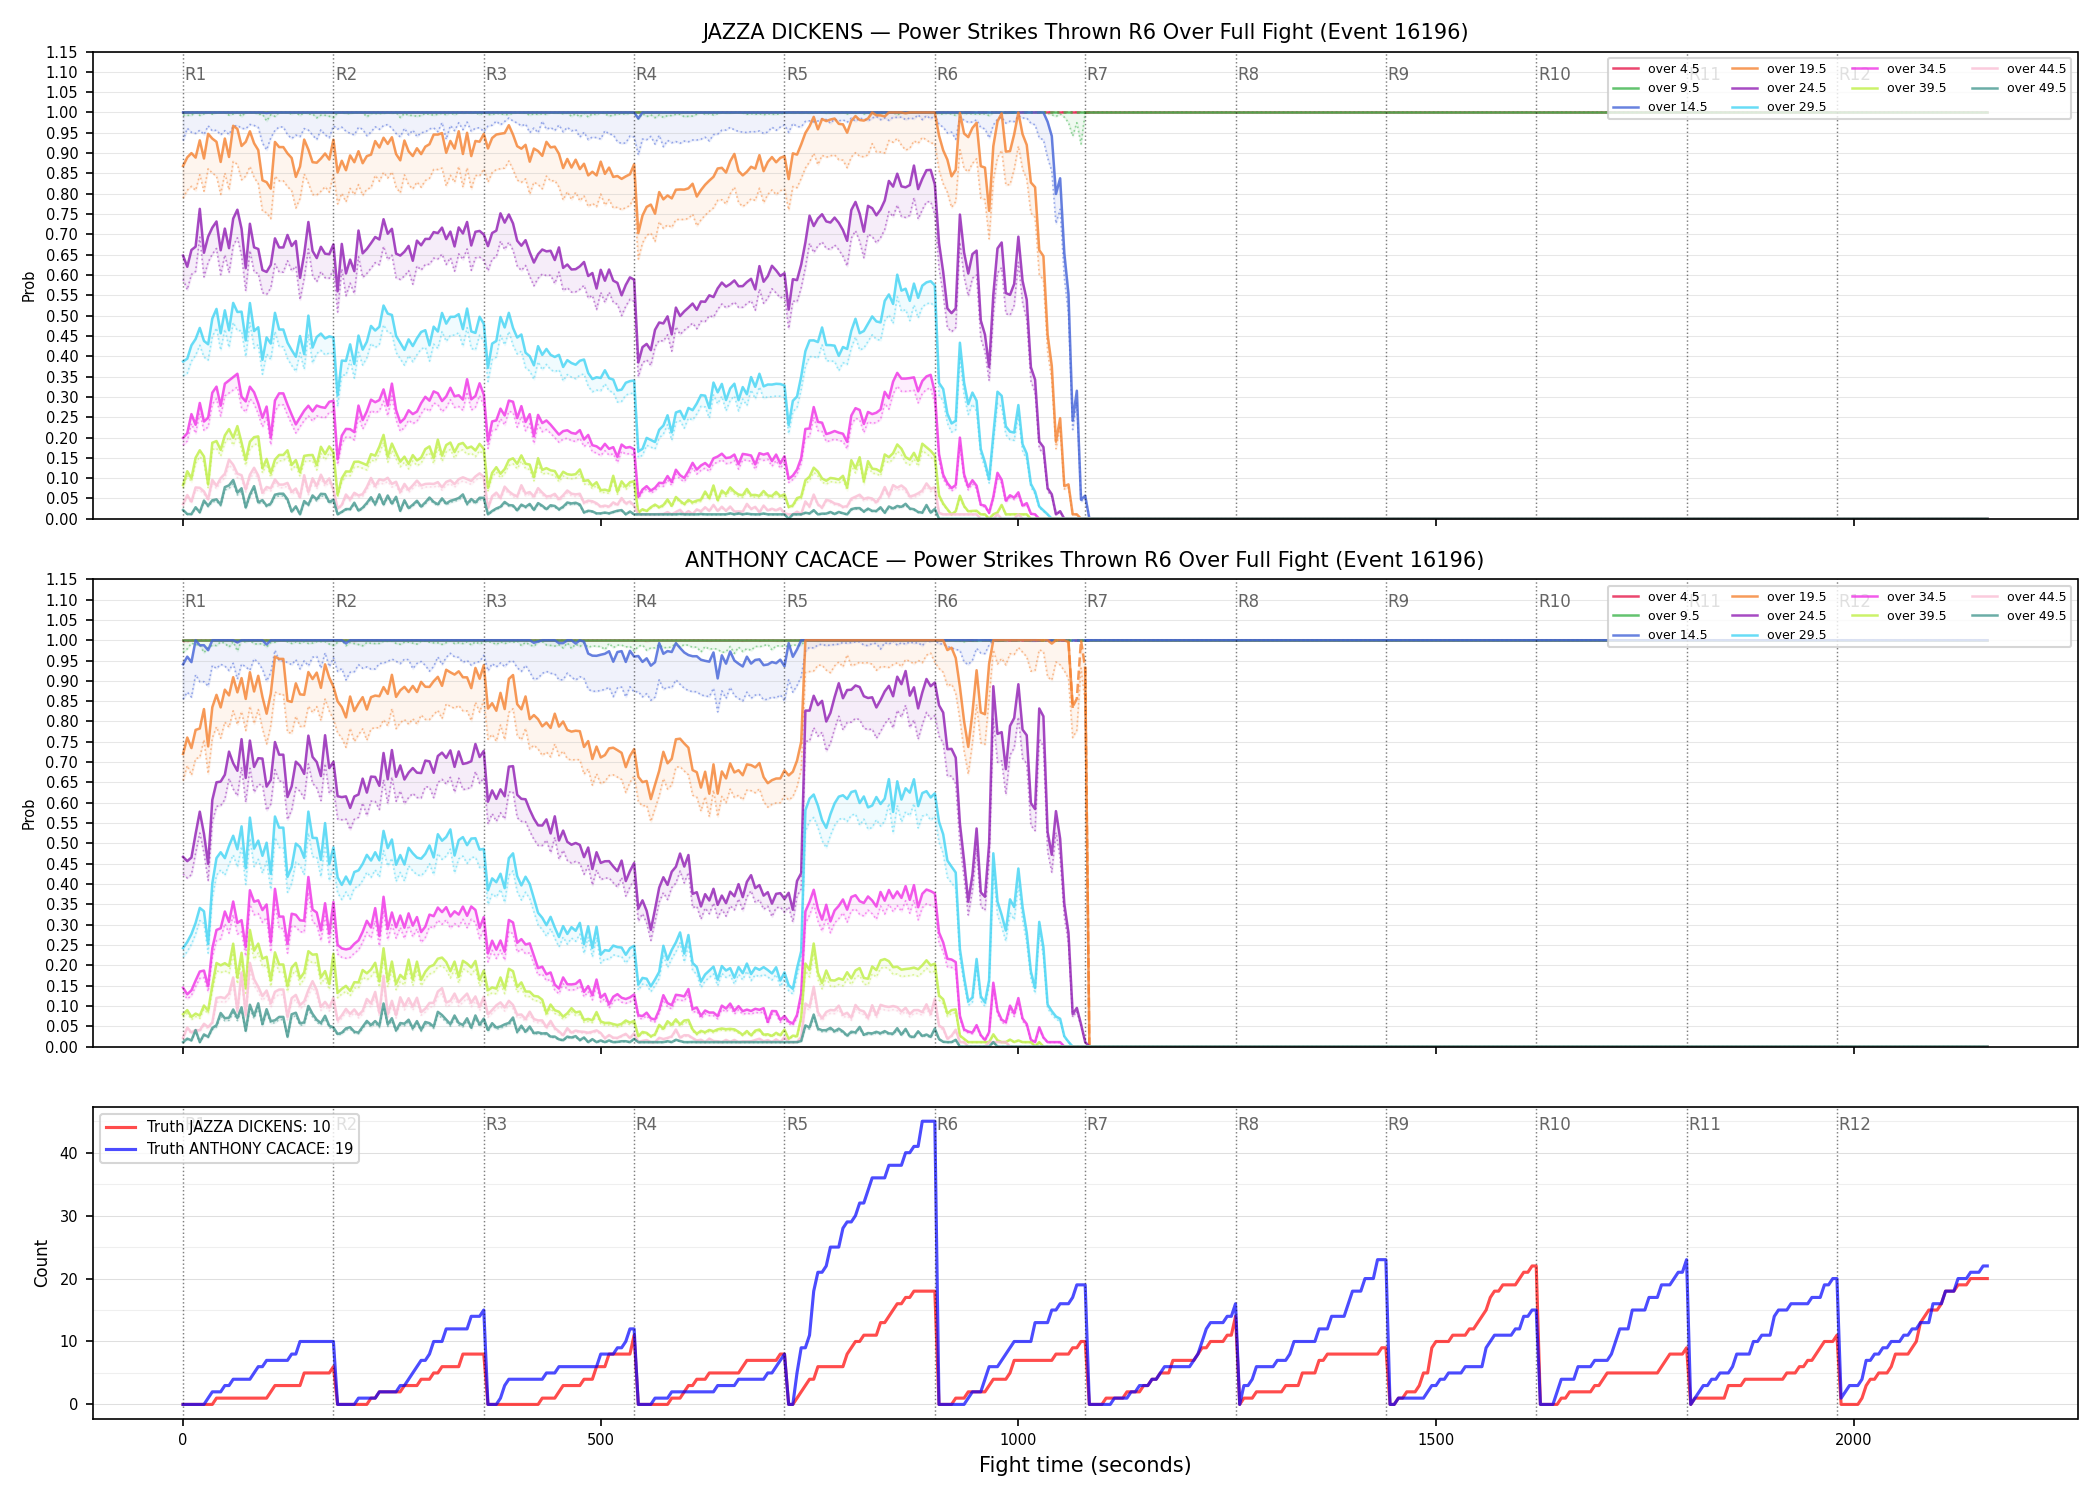Click the R9 marker in bottom count chart
2100x1500 pixels.
(1398, 1124)
